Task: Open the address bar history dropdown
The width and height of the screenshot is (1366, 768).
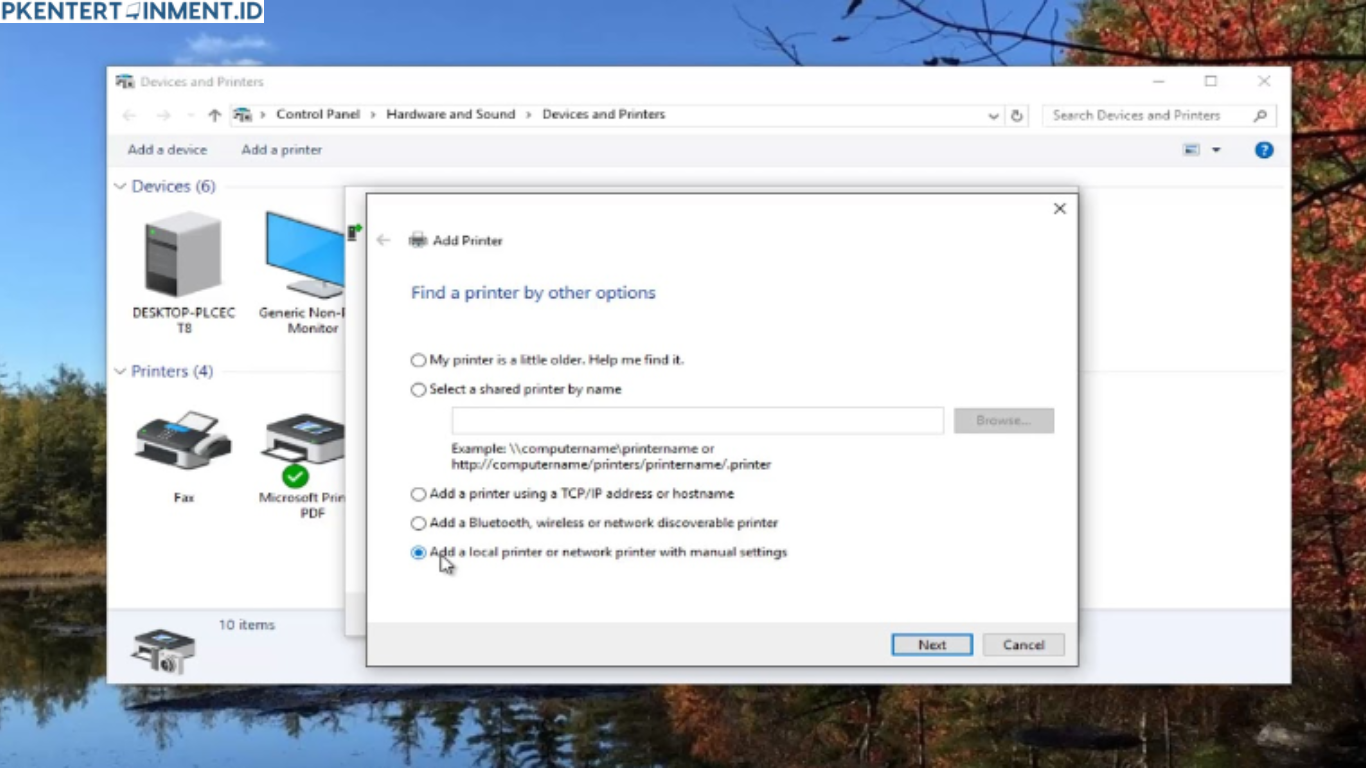Action: tap(993, 115)
